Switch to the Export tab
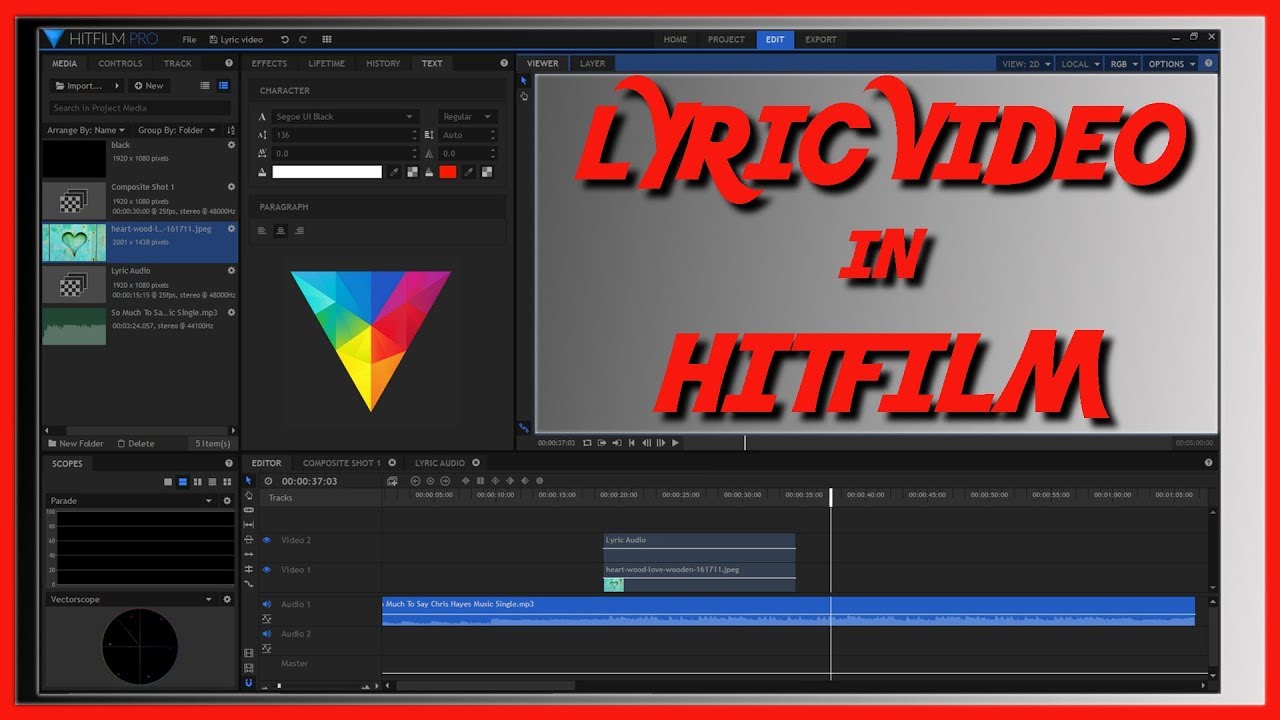1280x720 pixels. click(821, 40)
